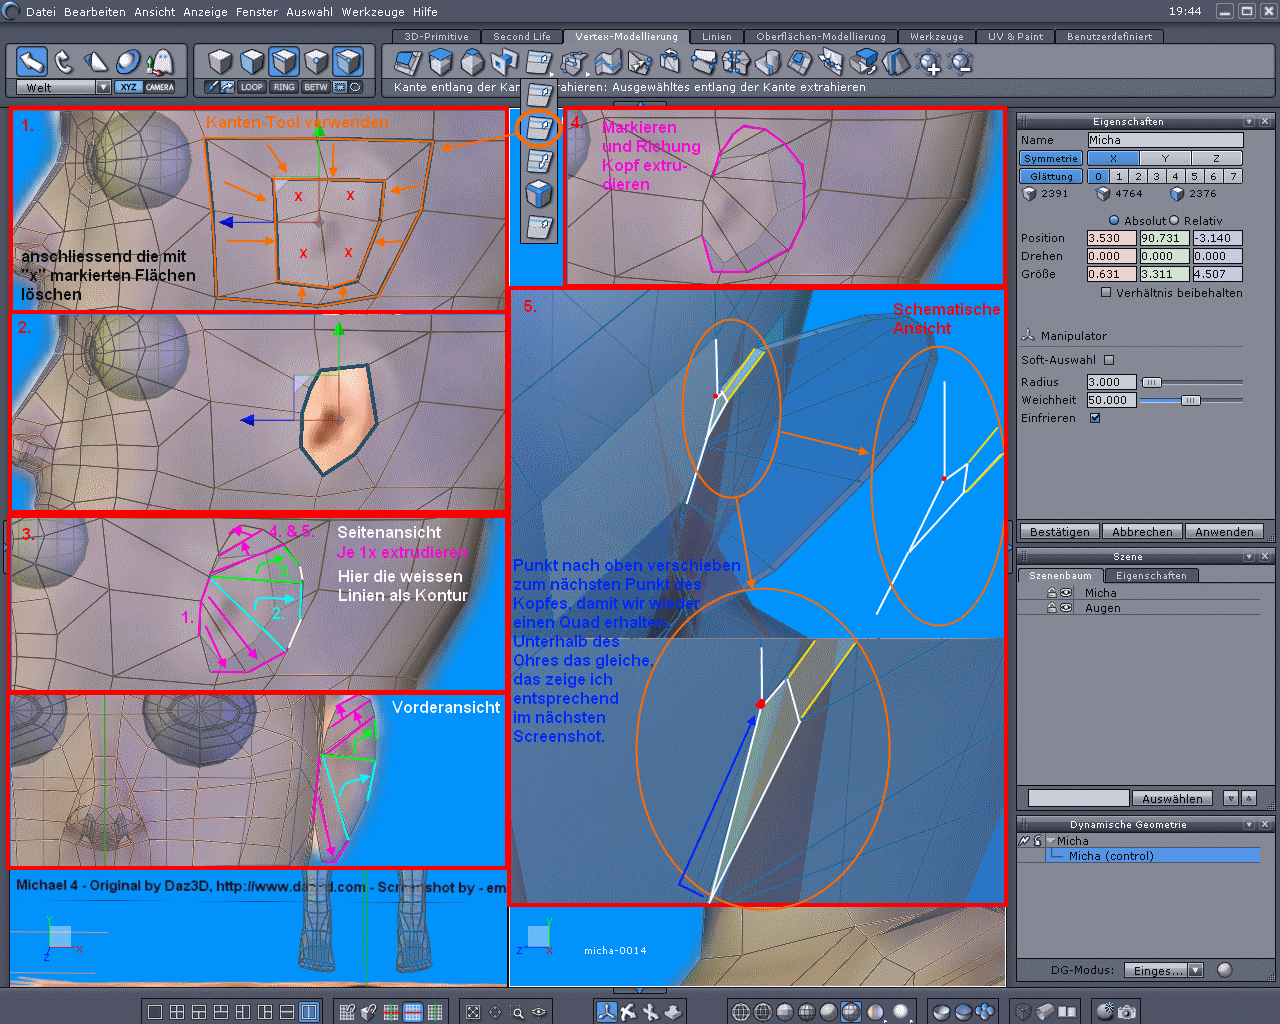Switch to the Oberflächen-Modellierung tab
The height and width of the screenshot is (1024, 1280).
(x=820, y=37)
